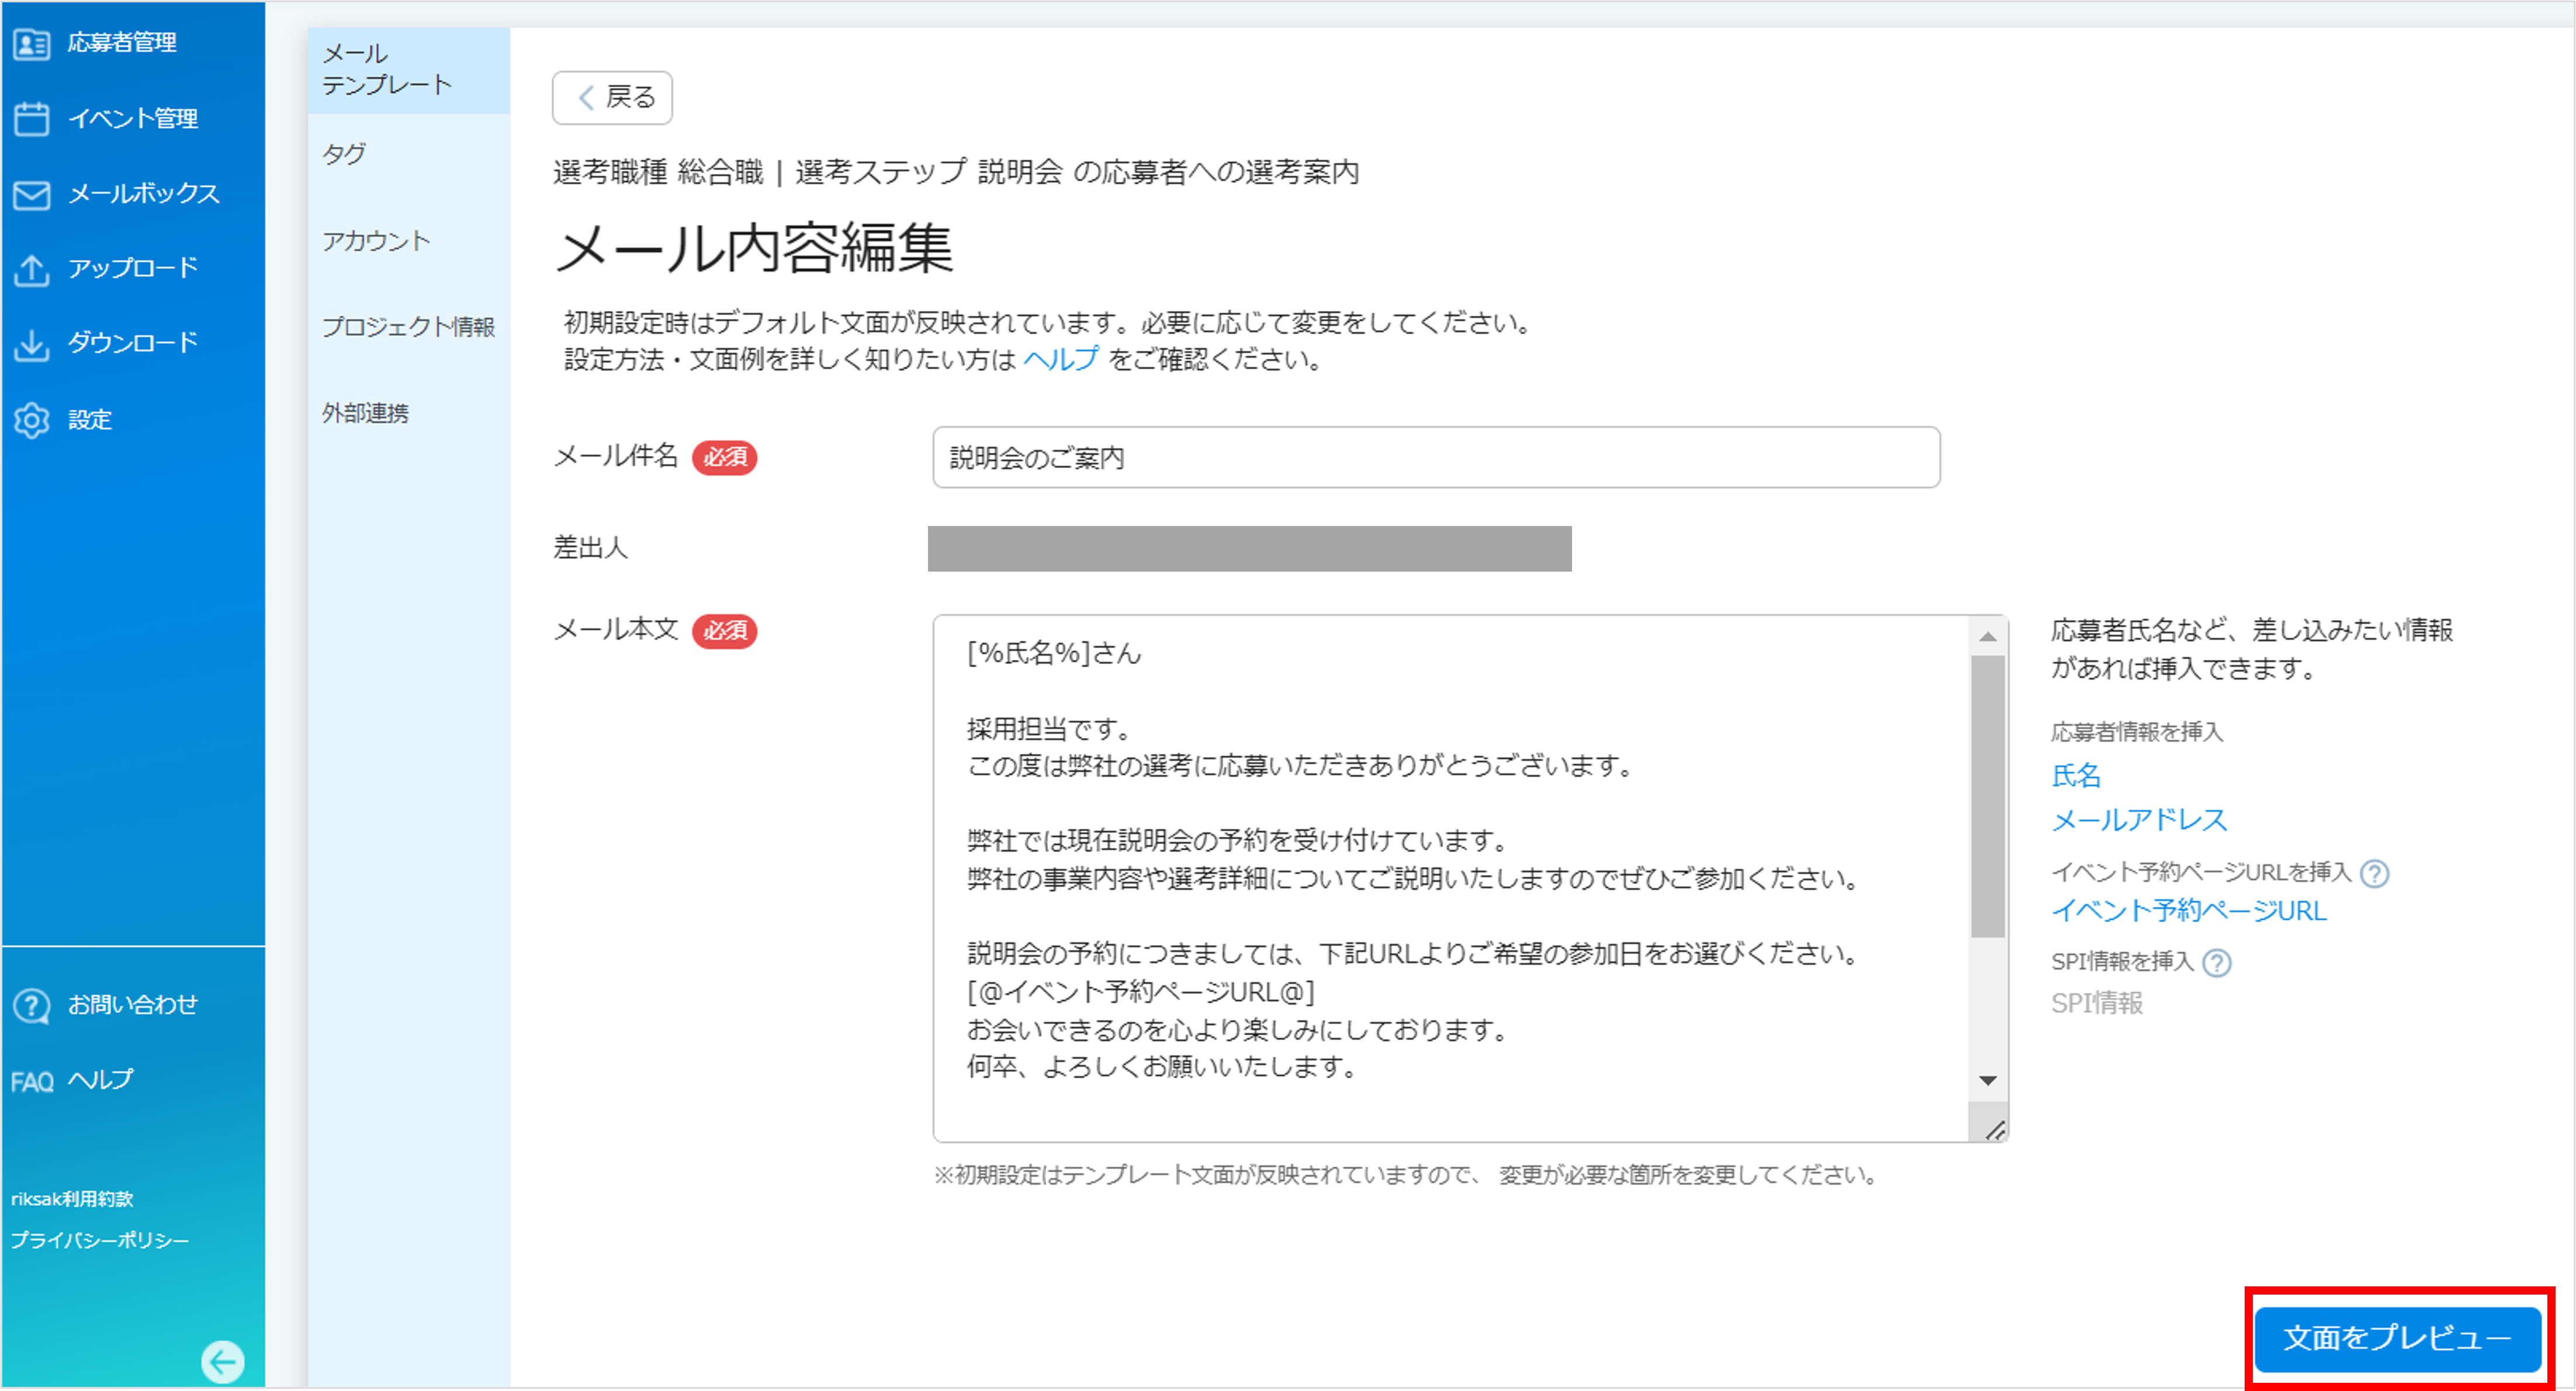The width and height of the screenshot is (2576, 1391).
Task: Insert 氏名 placeholder link
Action: point(2076,775)
